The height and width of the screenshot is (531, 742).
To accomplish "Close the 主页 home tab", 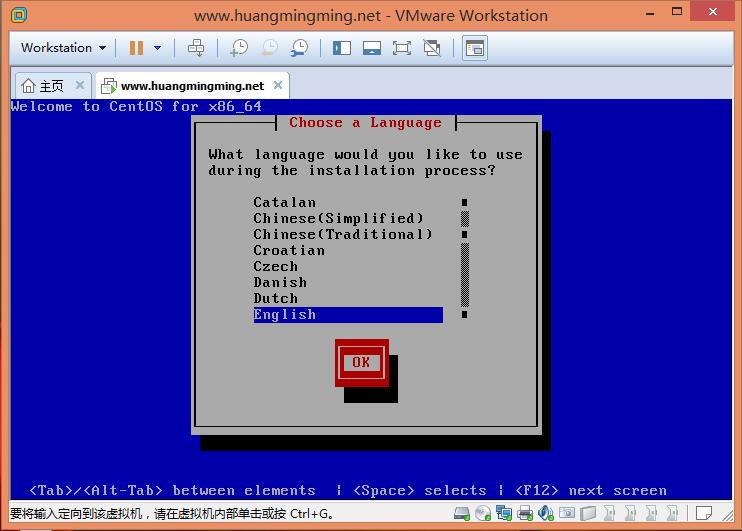I will tap(80, 85).
